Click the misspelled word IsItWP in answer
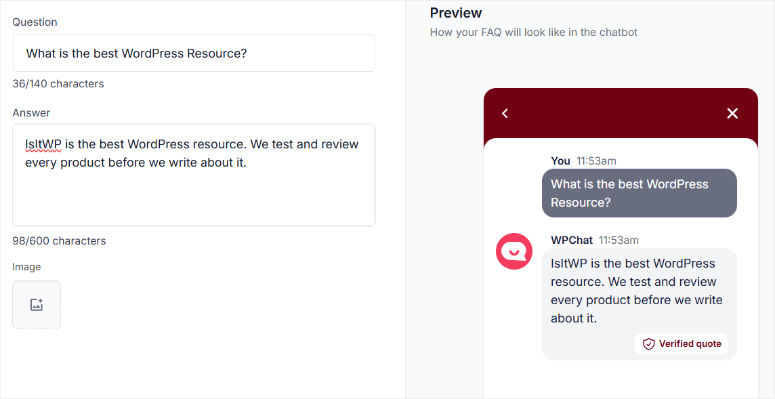 [43, 144]
